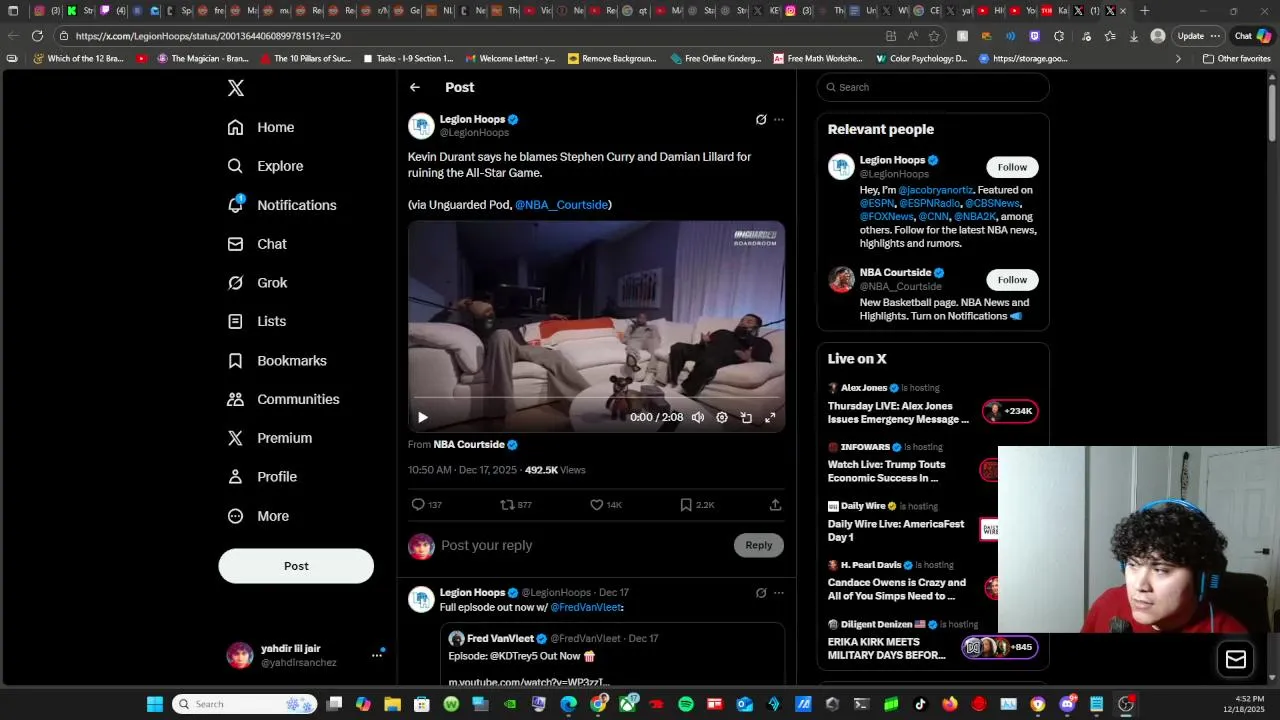Open File Explorer from the taskbar
1280x720 pixels.
point(392,704)
